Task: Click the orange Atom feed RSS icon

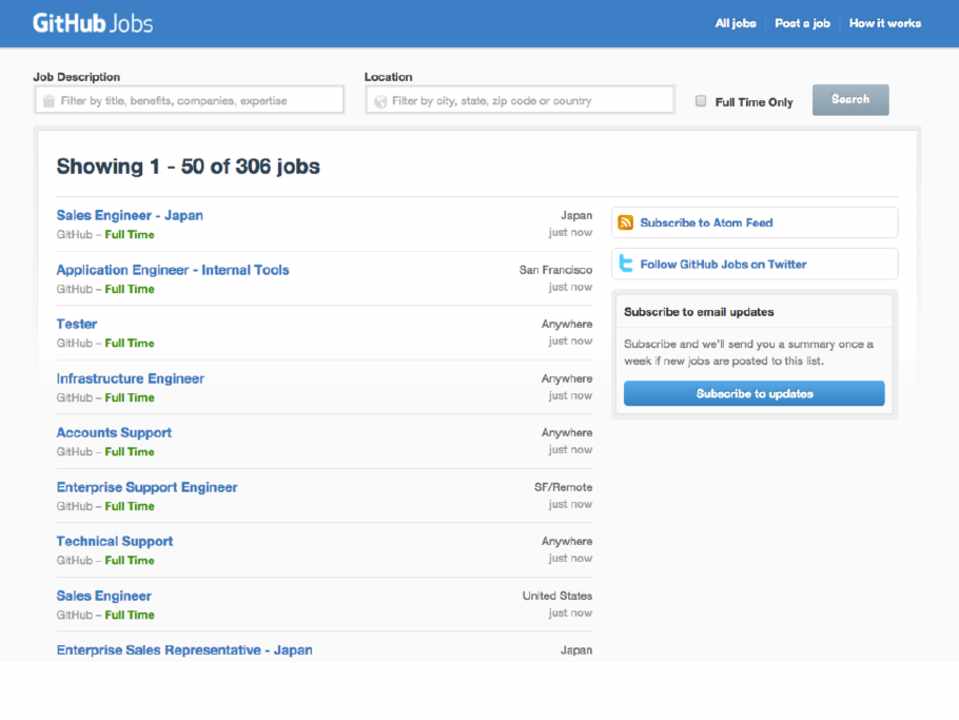Action: click(x=626, y=223)
